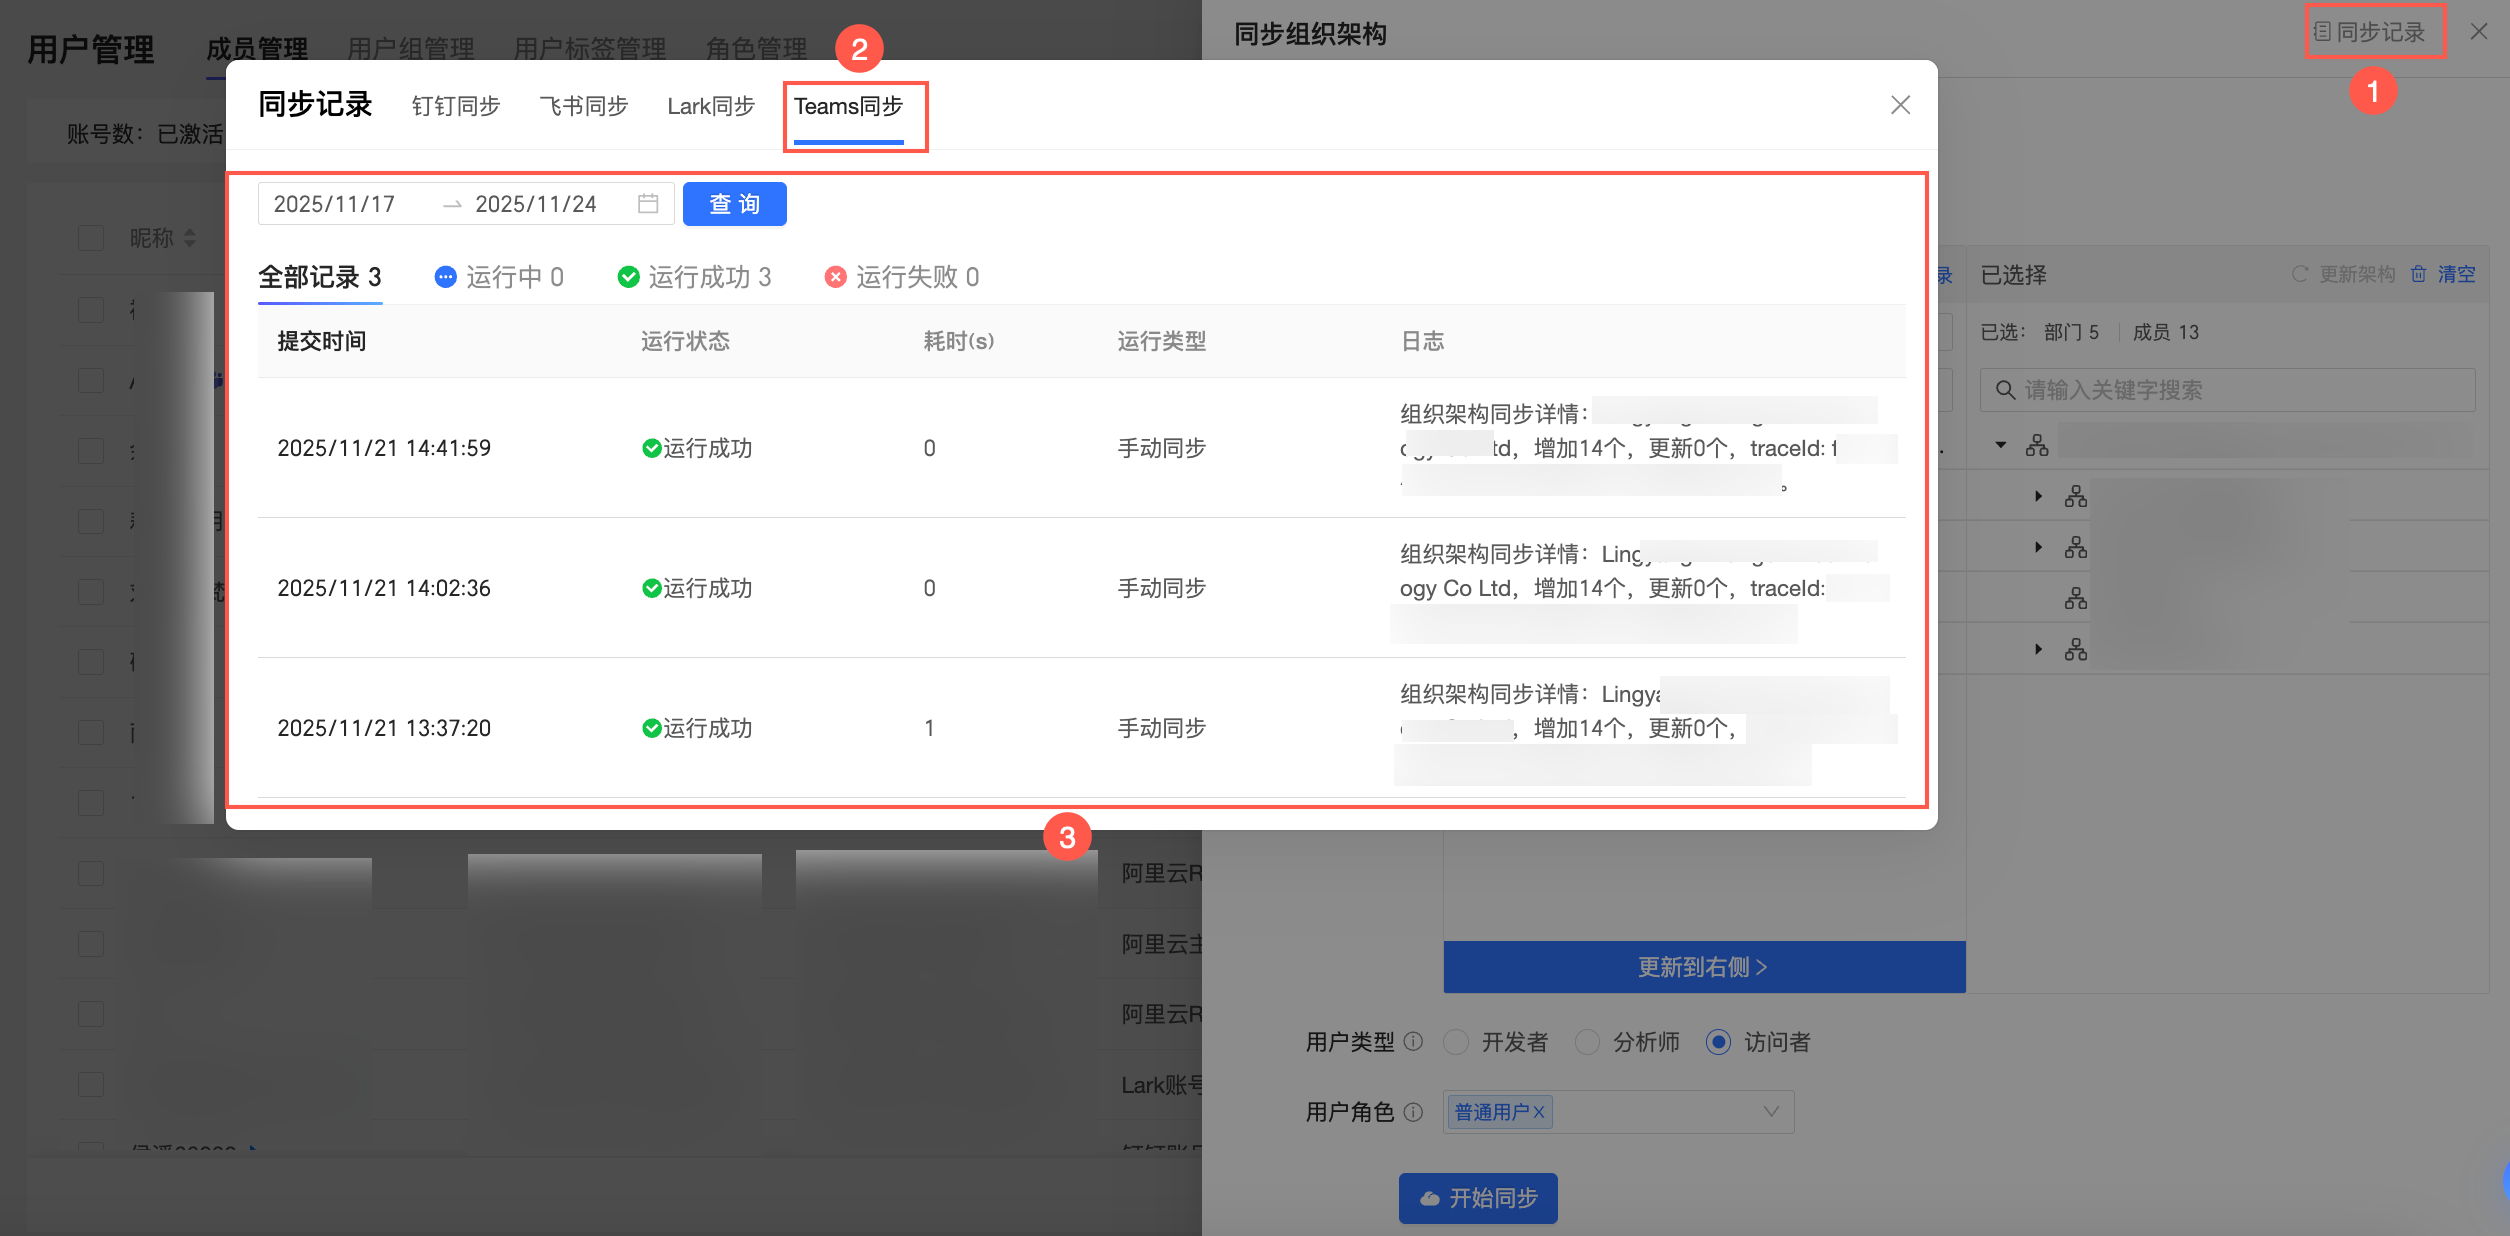Select the 开发者 radio button
This screenshot has height=1236, width=2510.
[1456, 1042]
